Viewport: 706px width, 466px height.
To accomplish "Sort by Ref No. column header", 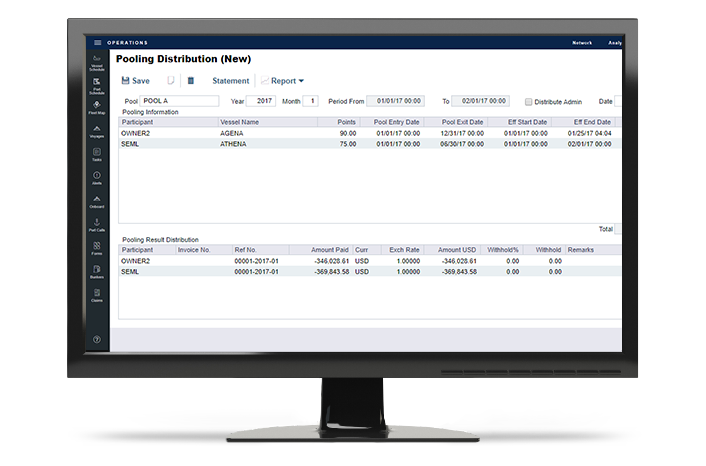I will click(x=260, y=250).
